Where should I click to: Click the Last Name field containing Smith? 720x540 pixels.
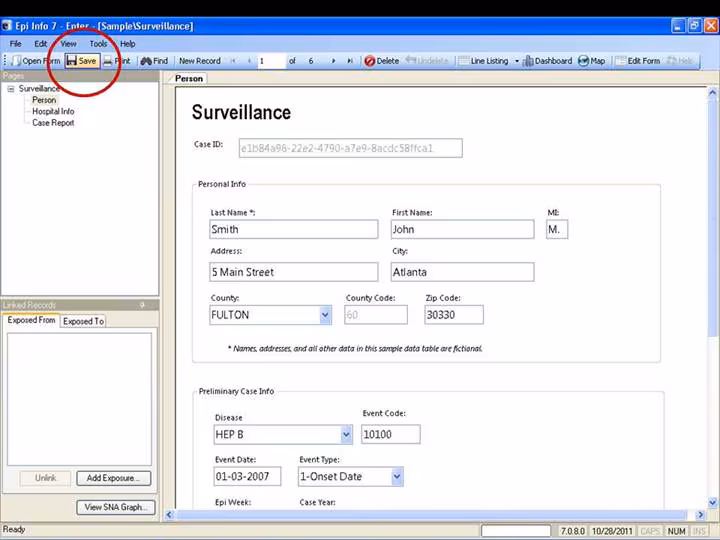pyautogui.click(x=293, y=229)
